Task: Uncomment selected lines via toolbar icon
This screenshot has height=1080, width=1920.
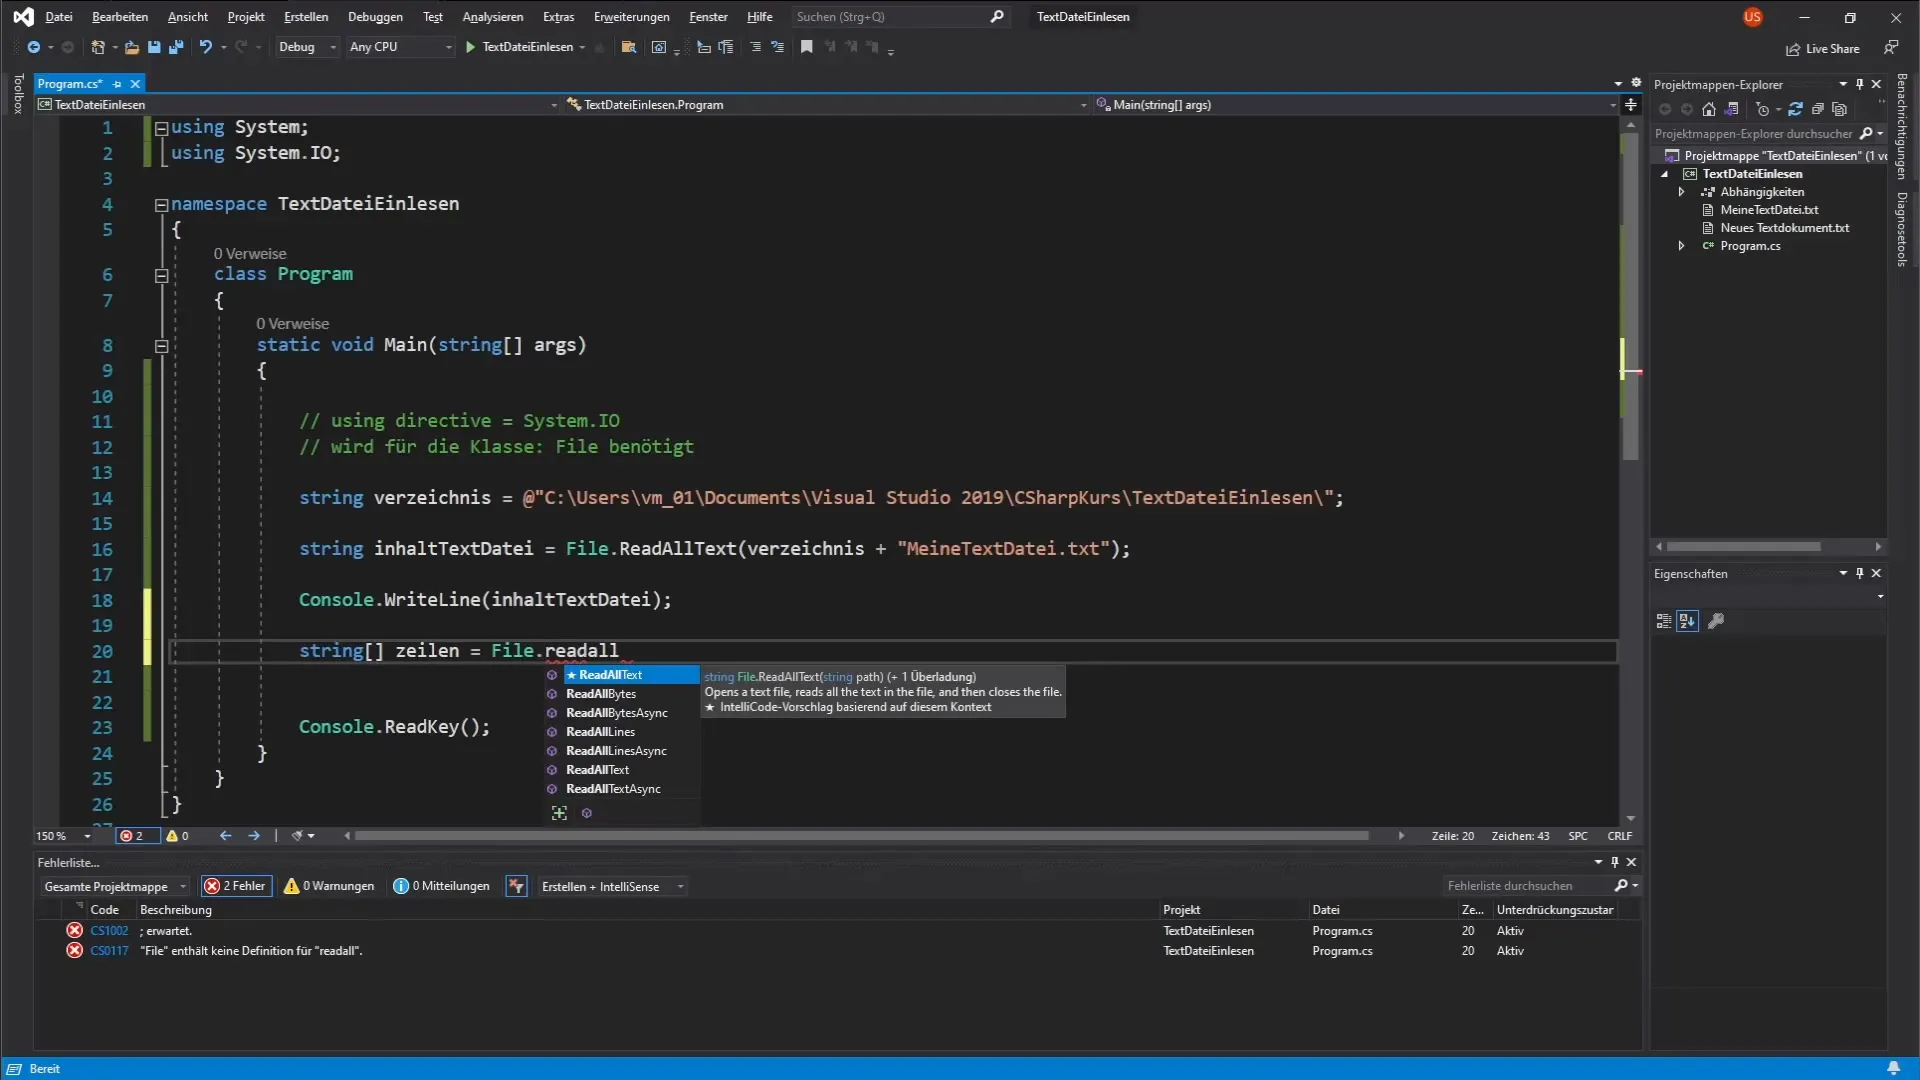Action: point(777,47)
